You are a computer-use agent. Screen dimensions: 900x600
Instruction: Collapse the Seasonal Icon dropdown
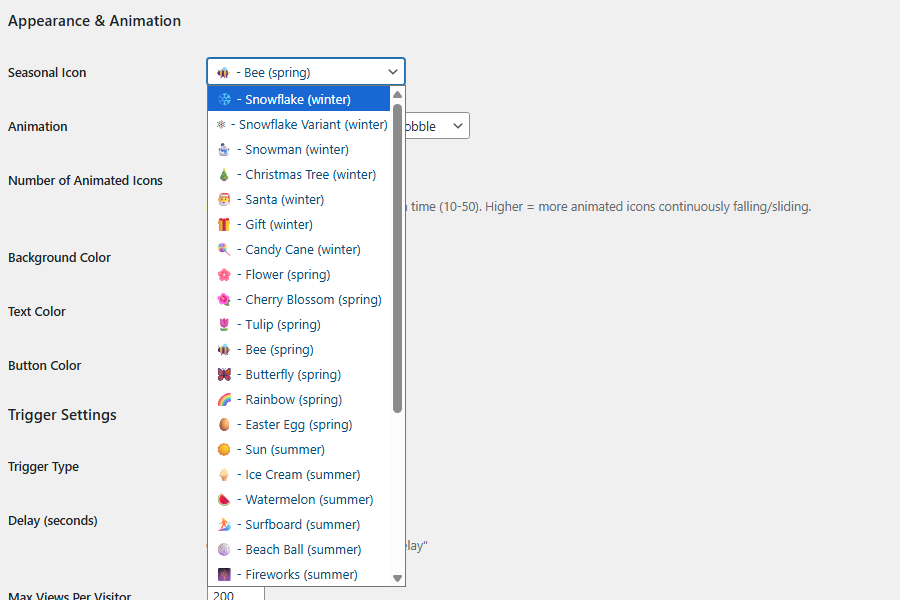click(x=306, y=72)
